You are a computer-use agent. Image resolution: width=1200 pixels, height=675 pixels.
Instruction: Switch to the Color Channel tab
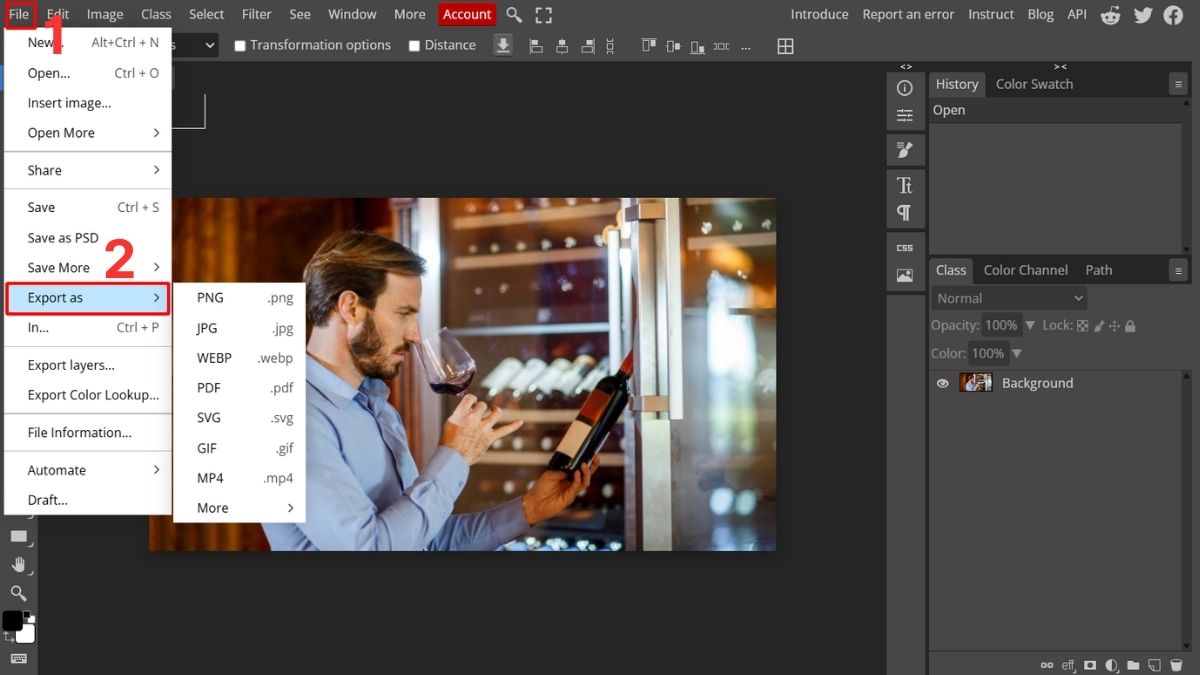coord(1025,270)
